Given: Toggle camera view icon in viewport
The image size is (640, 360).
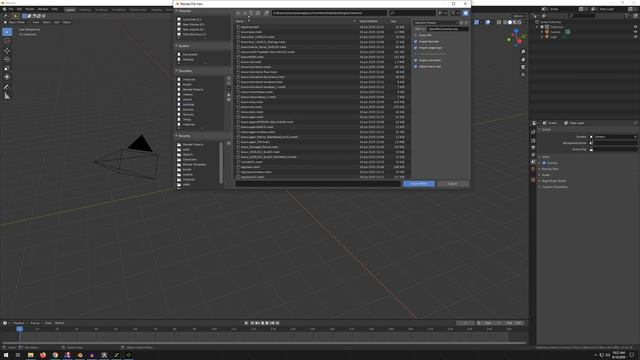Looking at the screenshot, I should coord(523,67).
